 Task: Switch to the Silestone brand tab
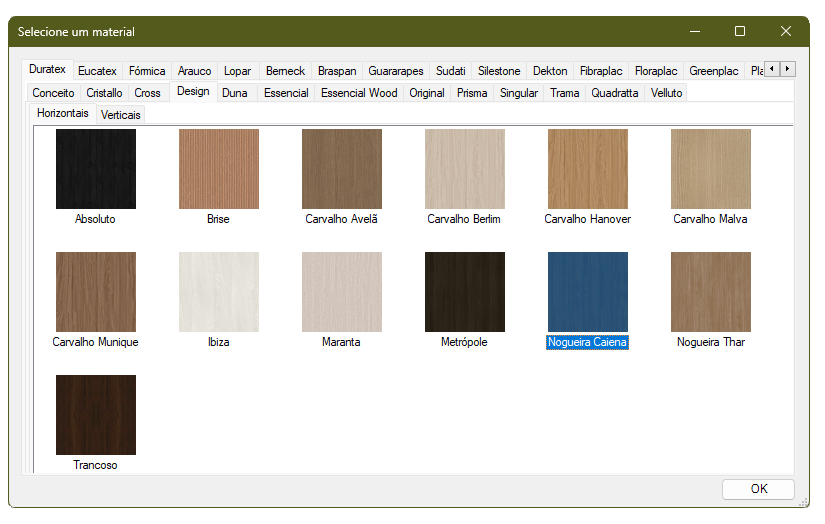point(499,70)
